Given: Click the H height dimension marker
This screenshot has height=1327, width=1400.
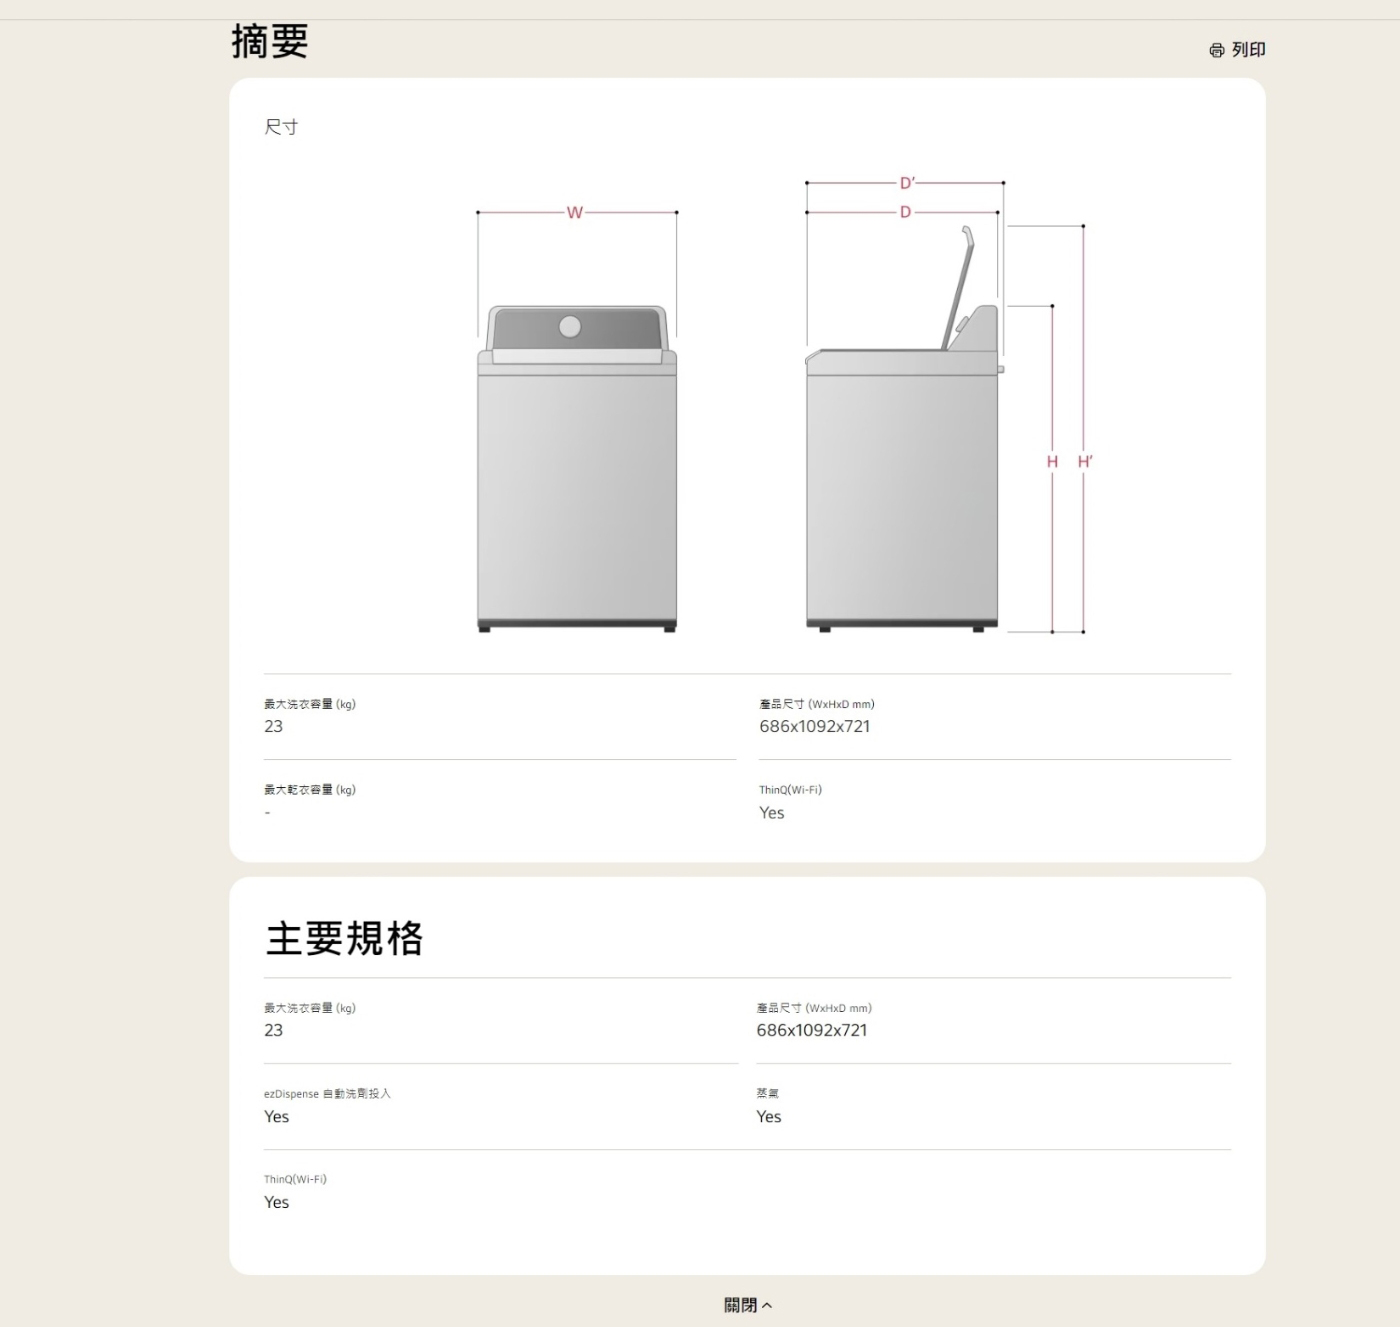Looking at the screenshot, I should (1052, 461).
